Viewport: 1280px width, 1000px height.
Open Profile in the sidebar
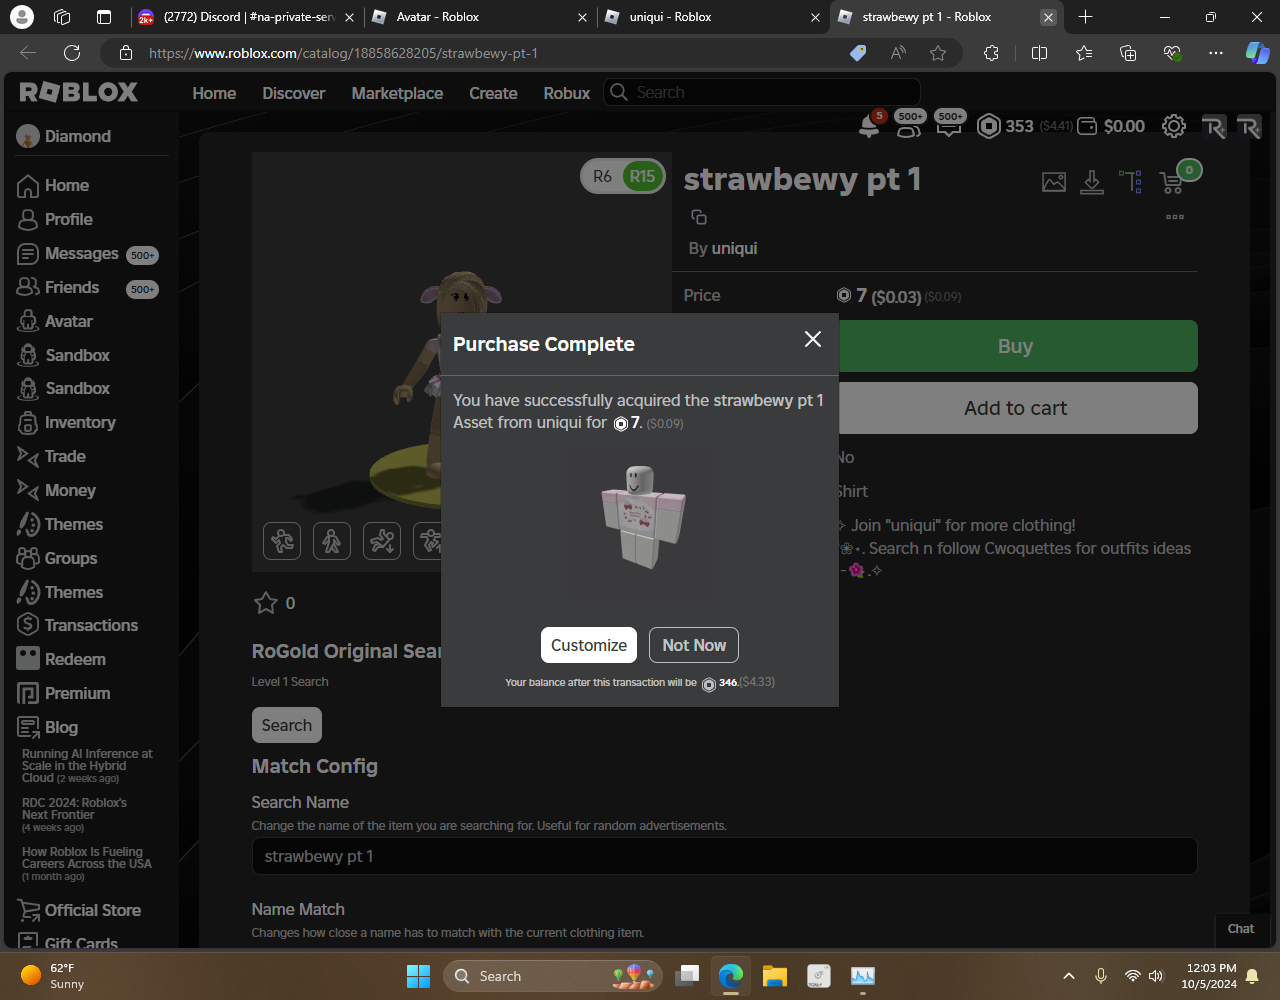[68, 219]
